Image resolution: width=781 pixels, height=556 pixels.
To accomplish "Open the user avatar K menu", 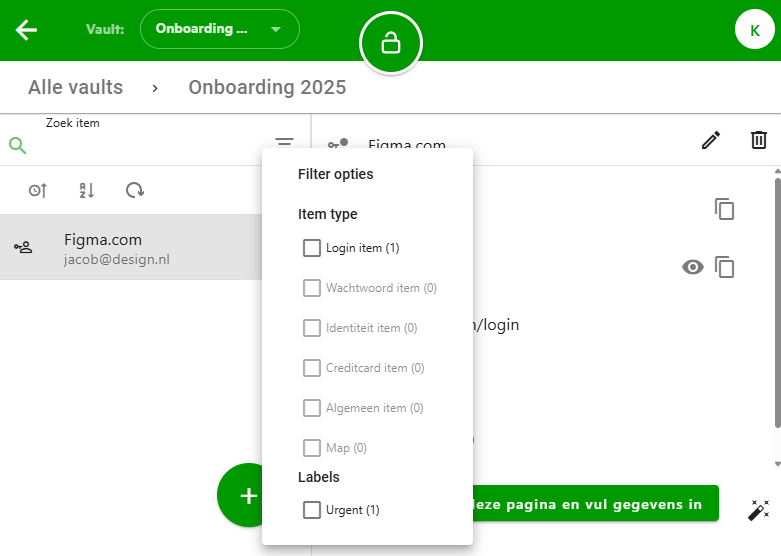I will [x=754, y=30].
